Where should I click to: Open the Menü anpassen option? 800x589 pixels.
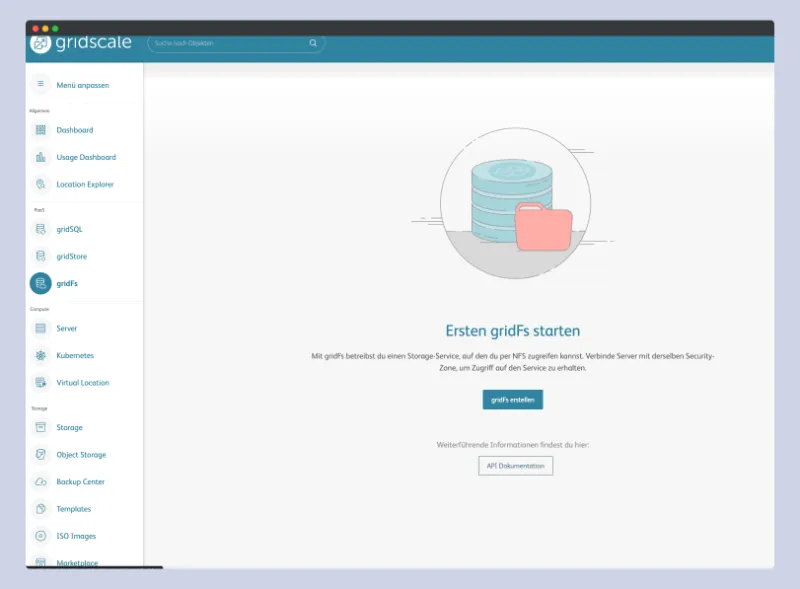coord(83,85)
